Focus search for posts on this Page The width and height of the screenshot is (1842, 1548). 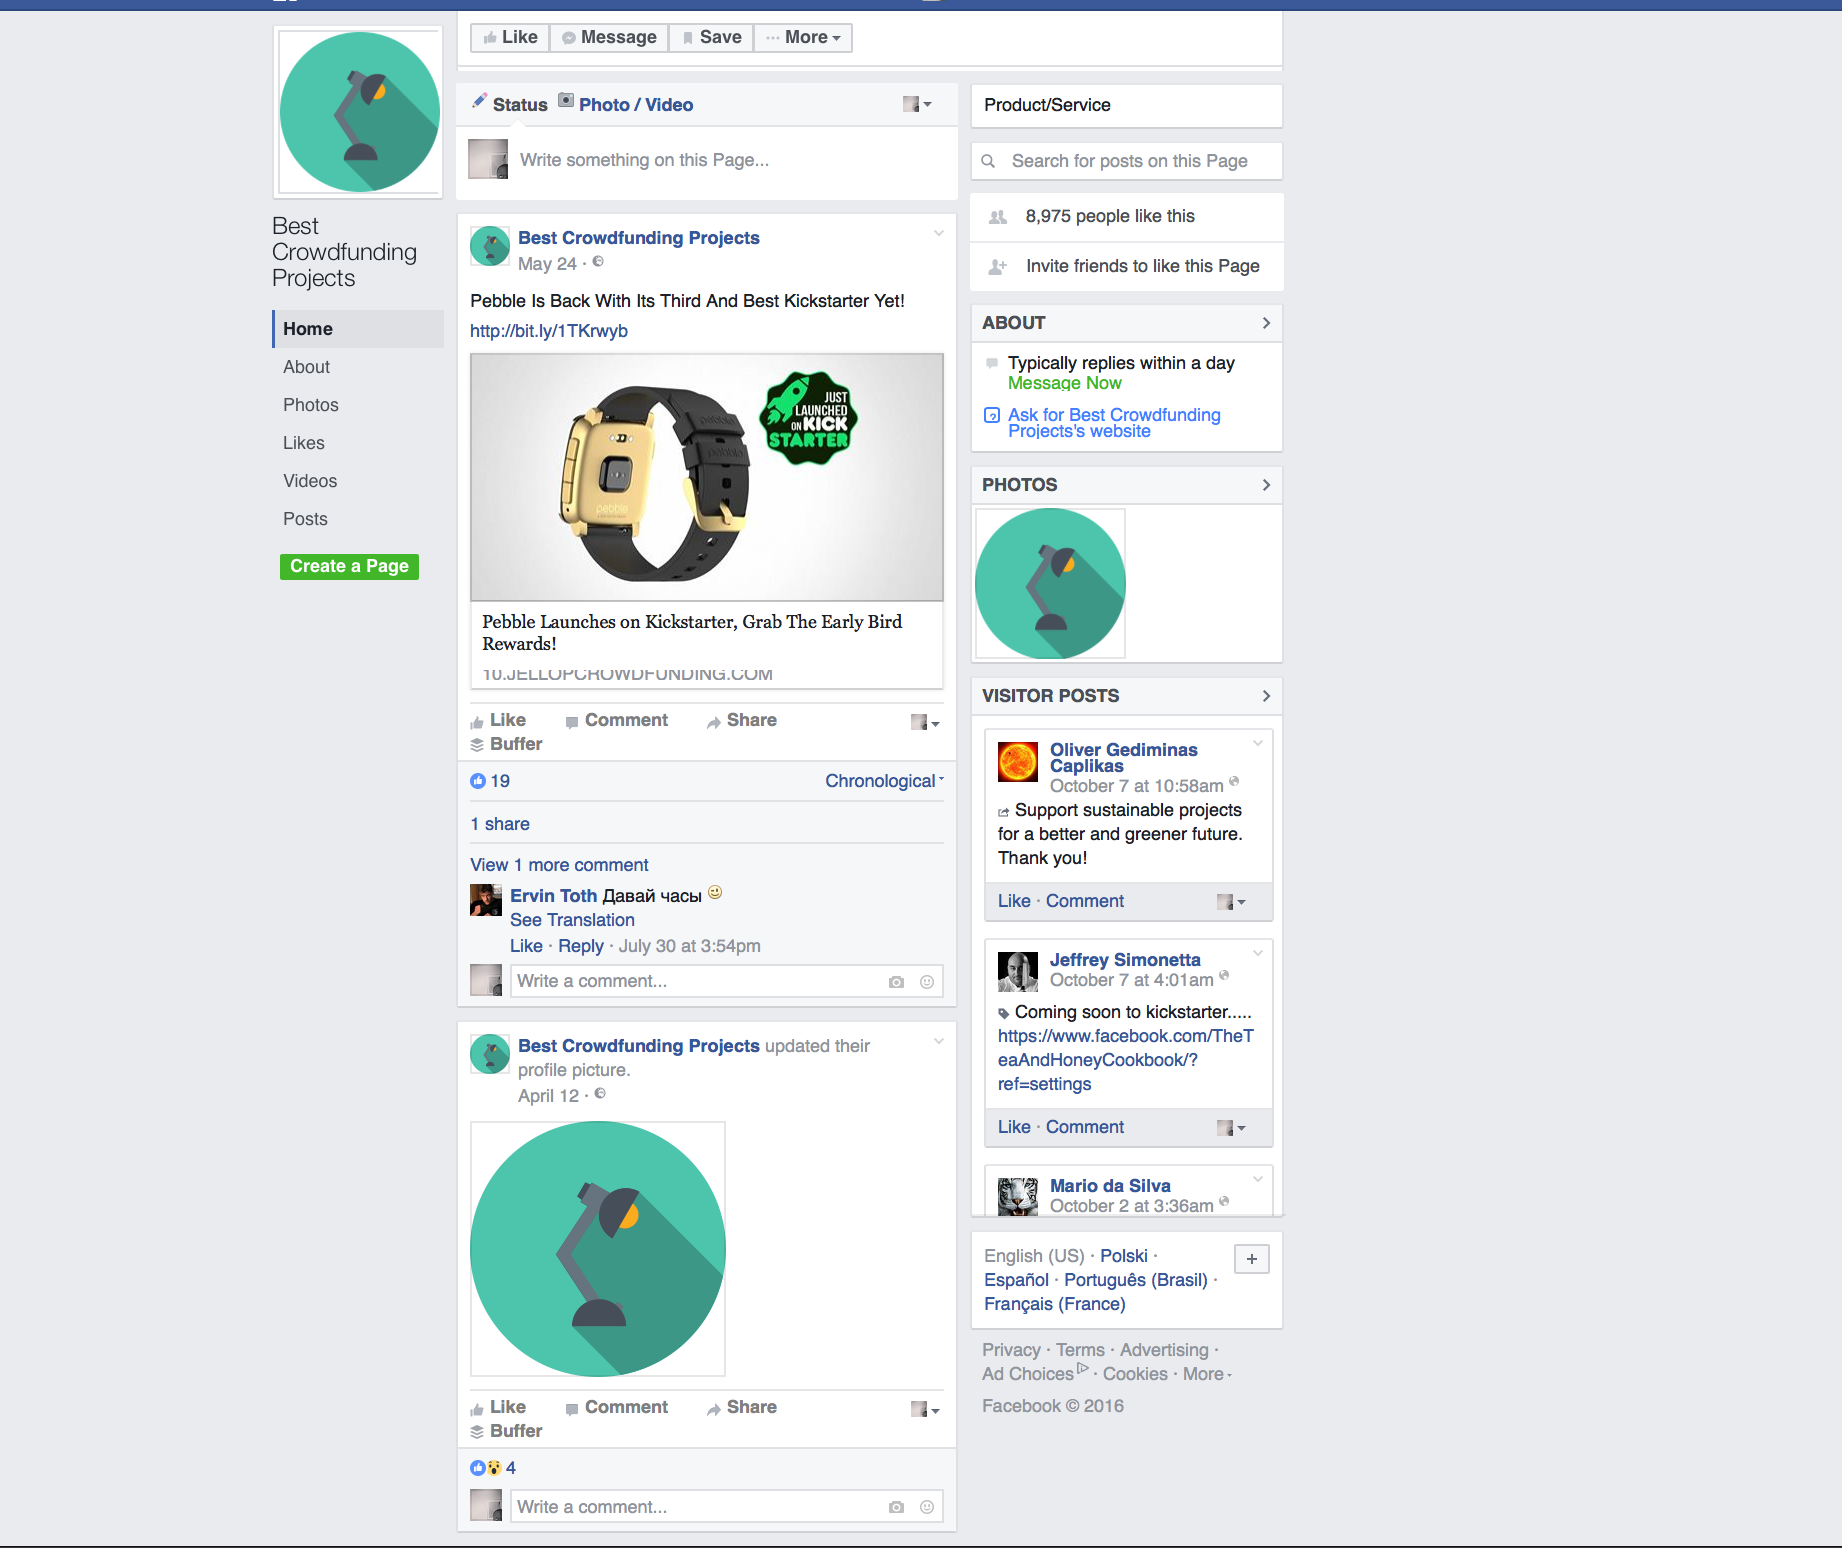(x=1127, y=161)
